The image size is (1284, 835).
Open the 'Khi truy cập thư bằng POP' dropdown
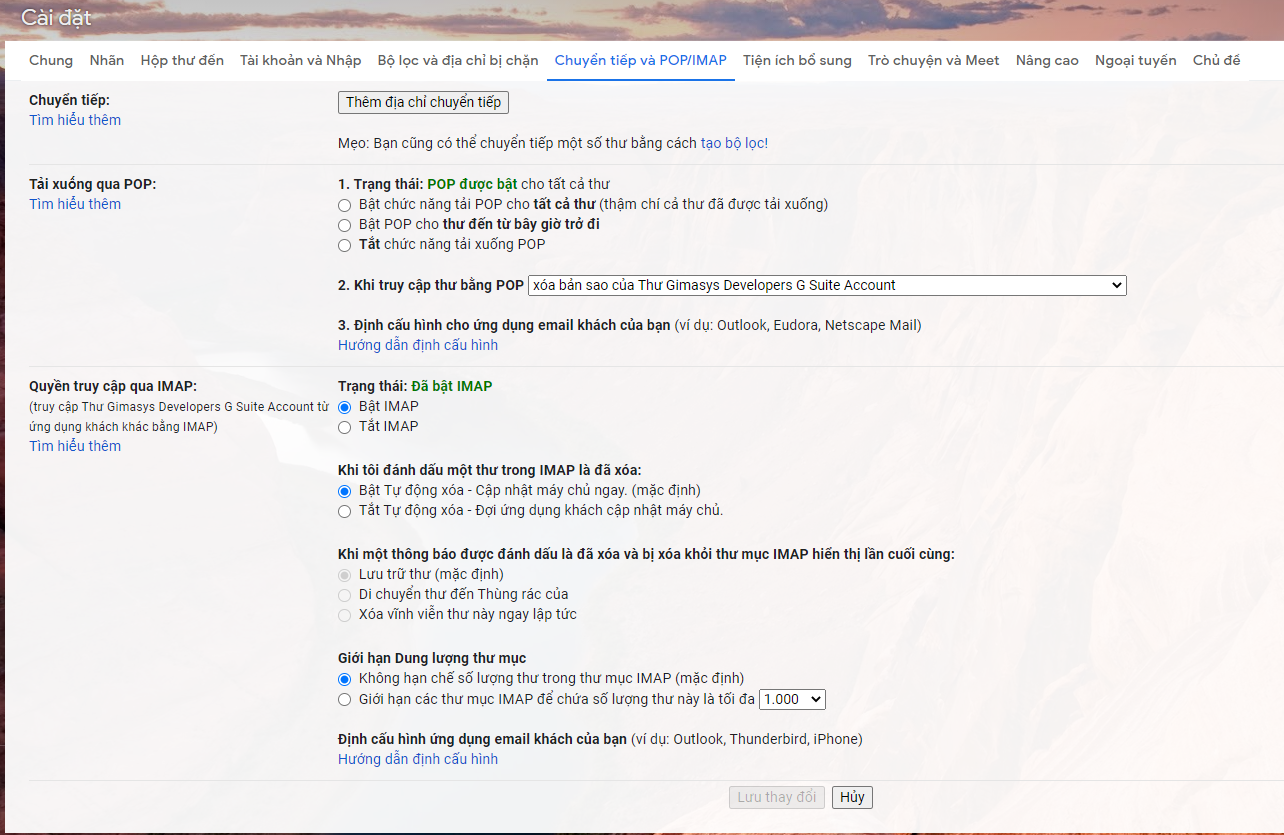point(827,285)
